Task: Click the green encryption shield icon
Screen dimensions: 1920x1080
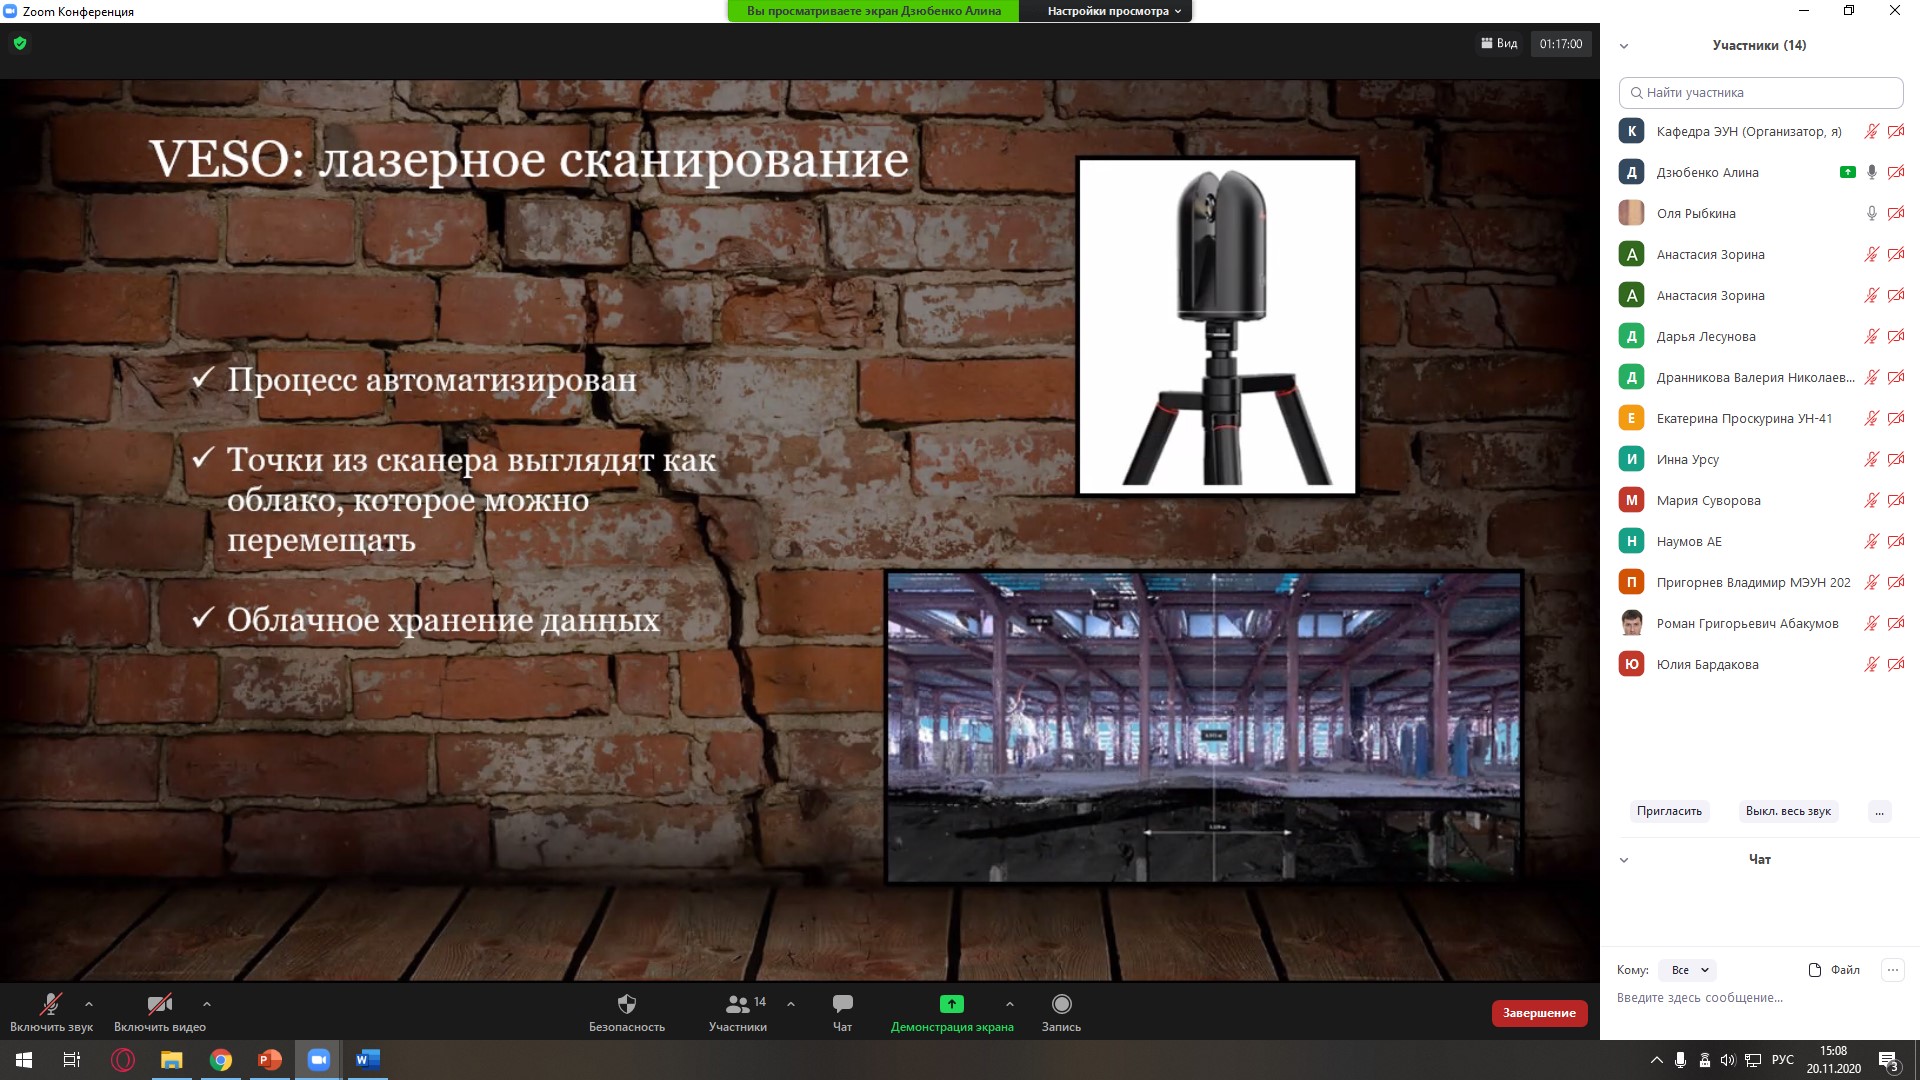Action: pos(20,43)
